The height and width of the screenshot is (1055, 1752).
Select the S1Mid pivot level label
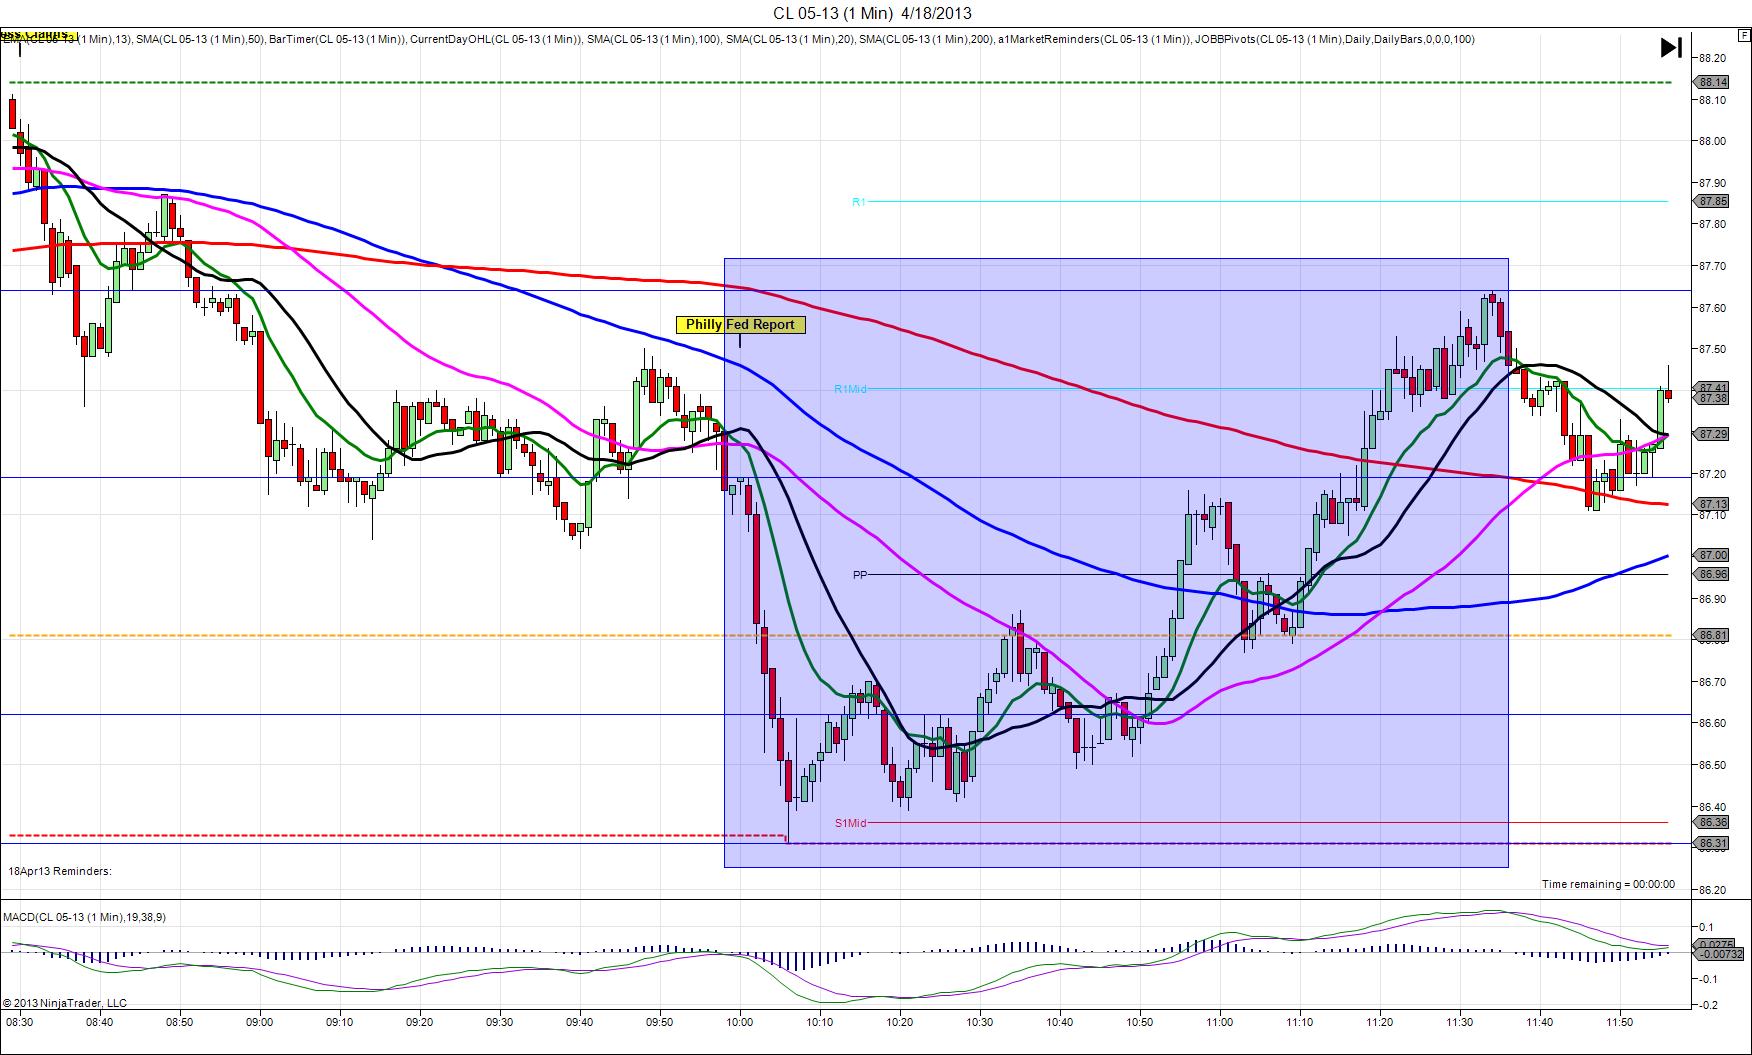(850, 823)
